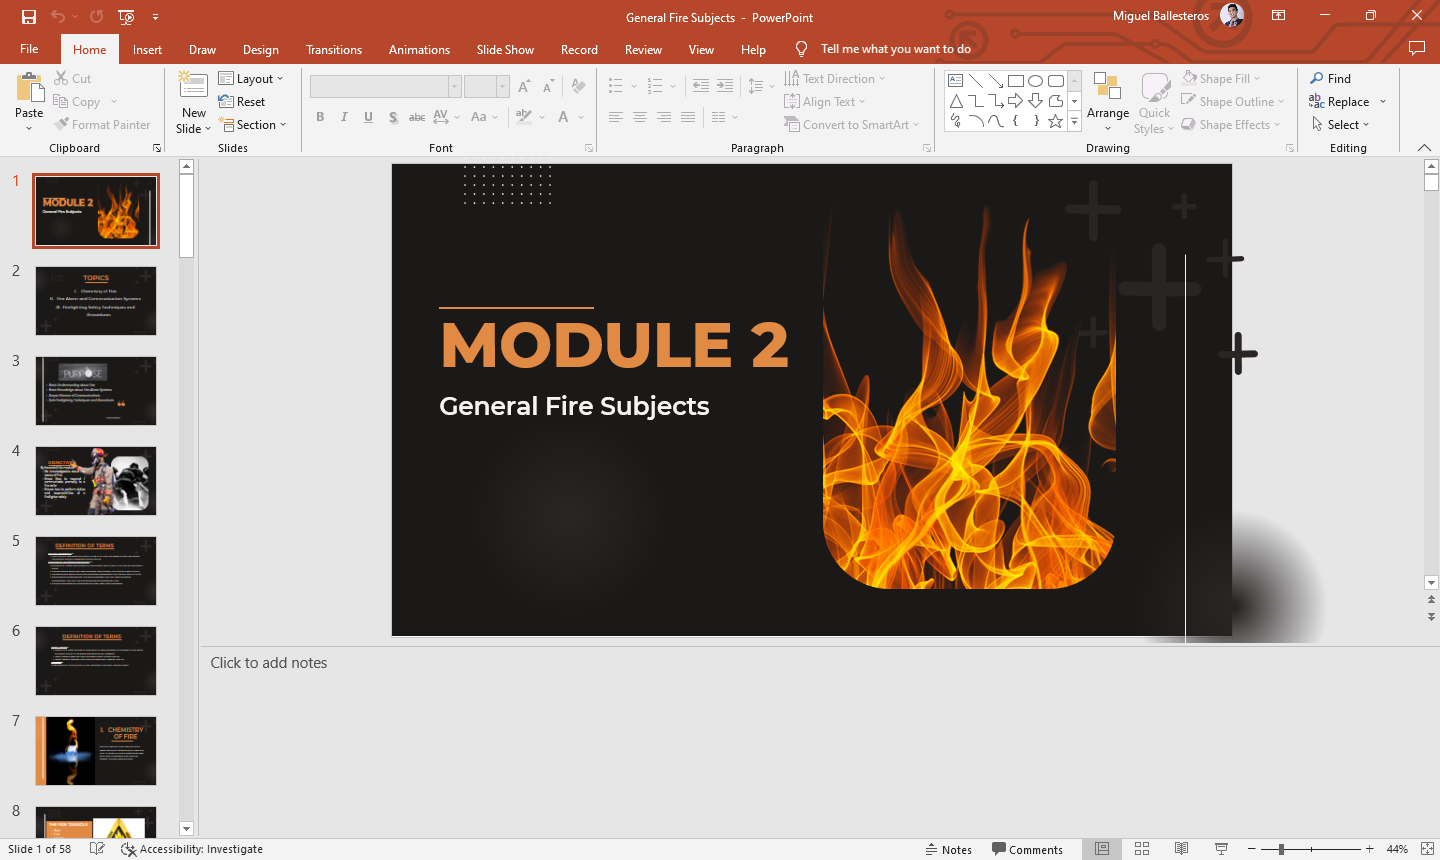Screen dimensions: 1440x860
Task: Decrease font size
Action: point(547,87)
